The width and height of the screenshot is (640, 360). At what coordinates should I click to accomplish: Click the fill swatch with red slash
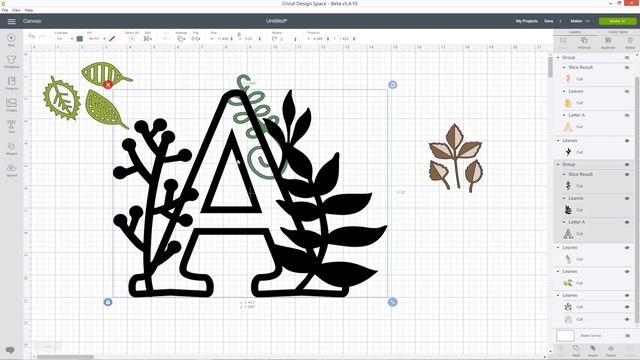click(112, 39)
